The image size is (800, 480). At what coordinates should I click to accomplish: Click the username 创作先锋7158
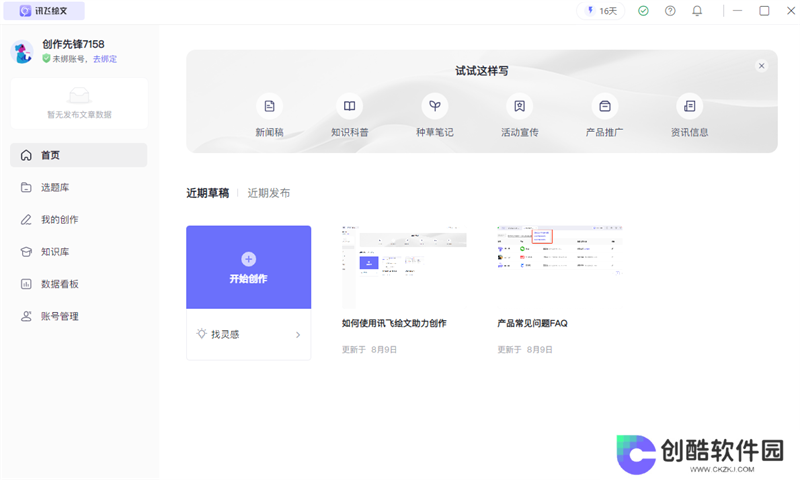point(73,44)
